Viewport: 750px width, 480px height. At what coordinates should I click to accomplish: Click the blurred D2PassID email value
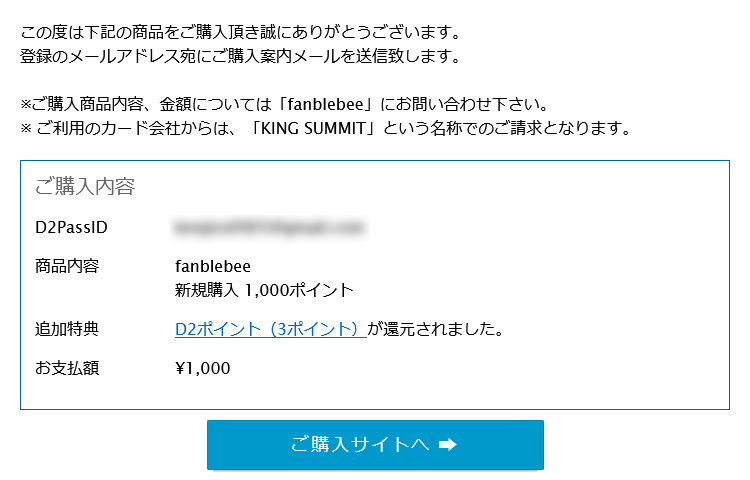pyautogui.click(x=267, y=228)
